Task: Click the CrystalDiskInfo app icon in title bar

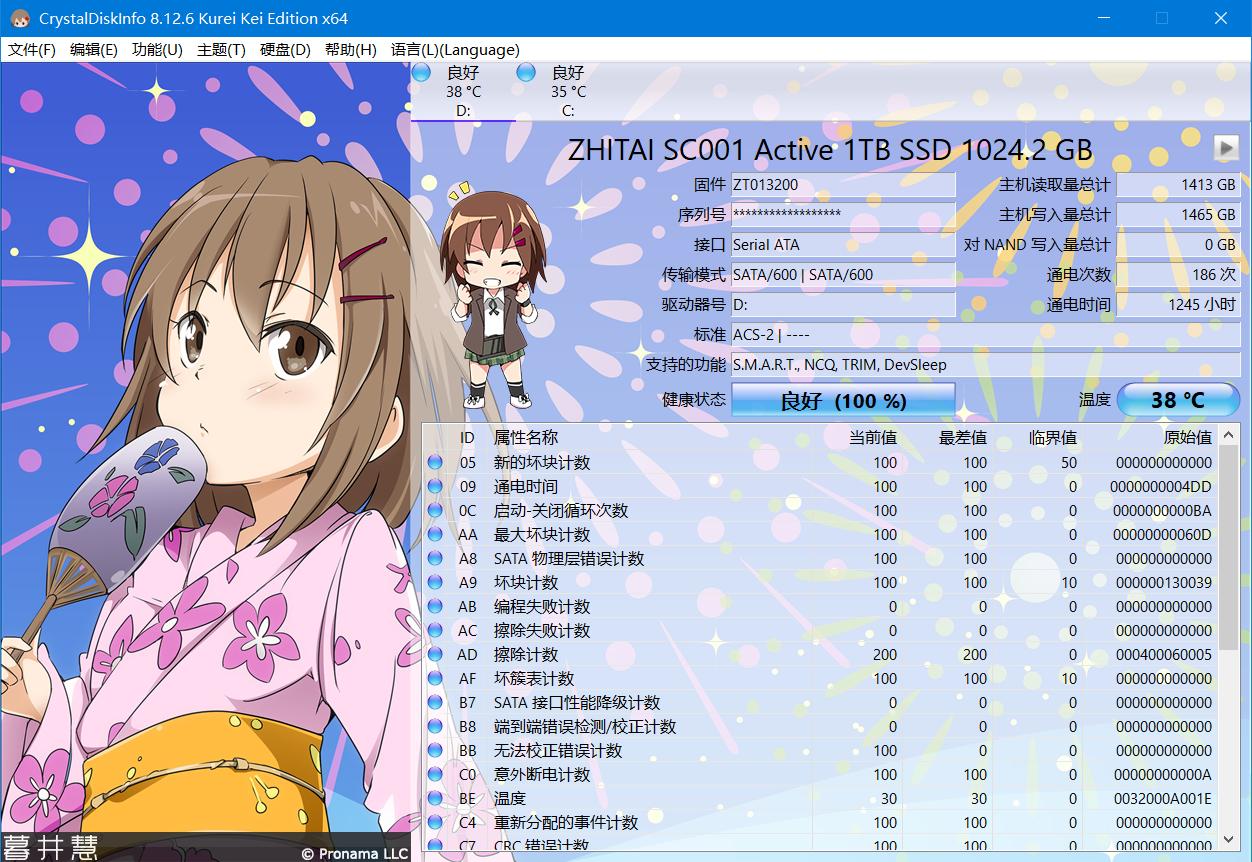Action: click(19, 18)
